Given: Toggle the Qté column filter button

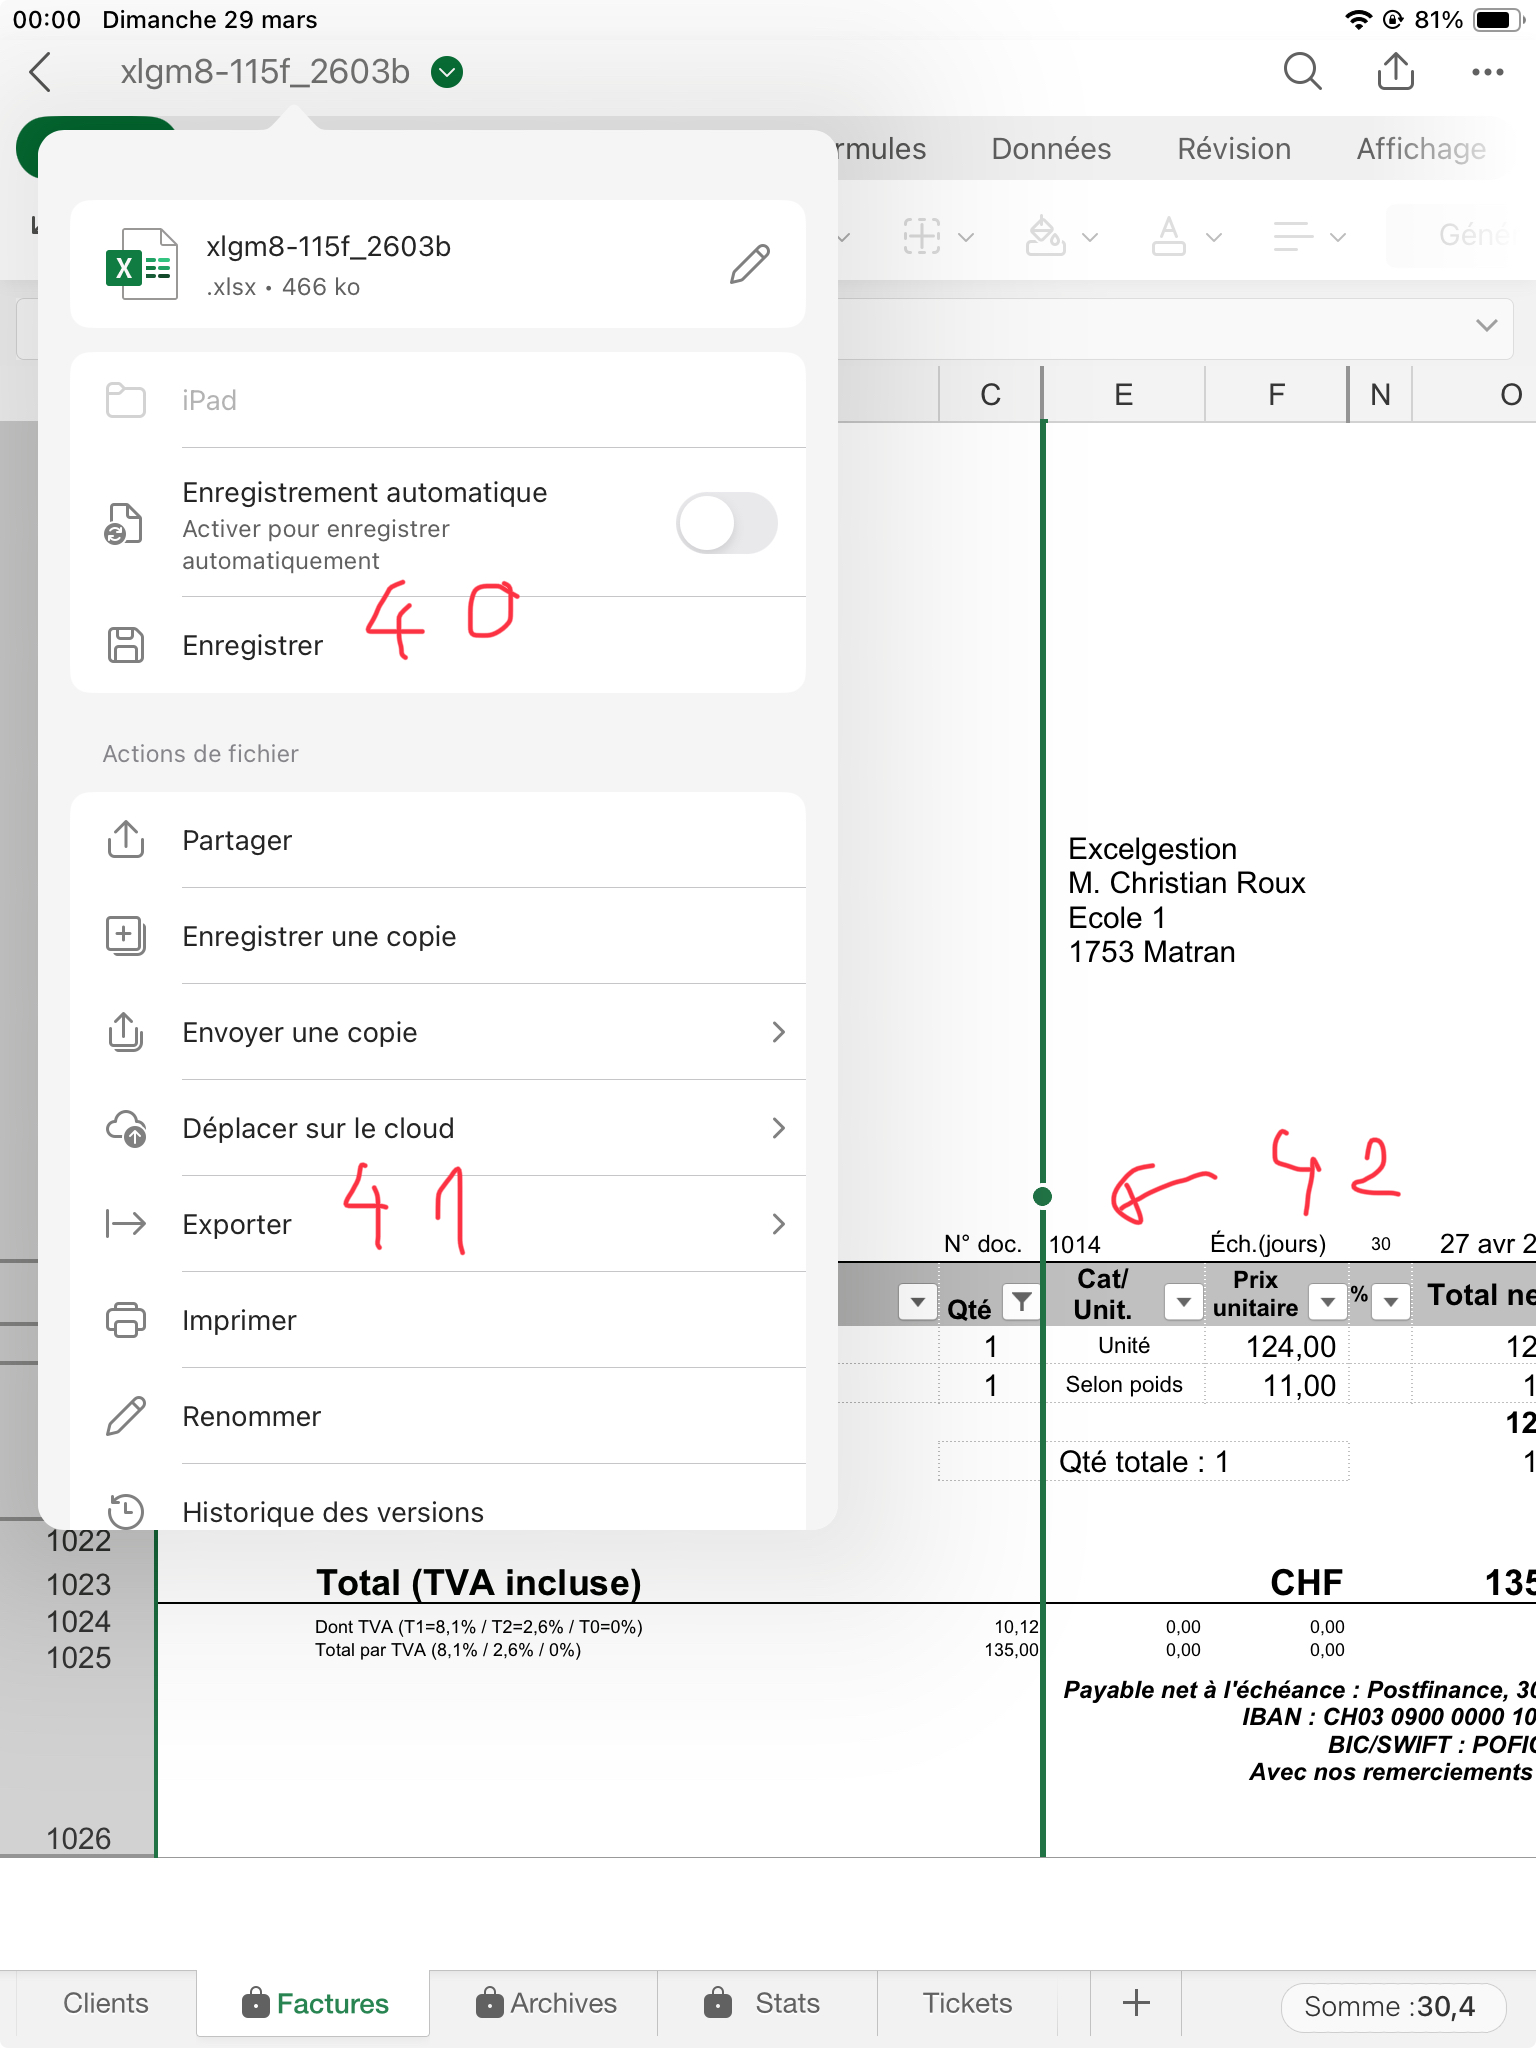Looking at the screenshot, I should coord(1021,1301).
